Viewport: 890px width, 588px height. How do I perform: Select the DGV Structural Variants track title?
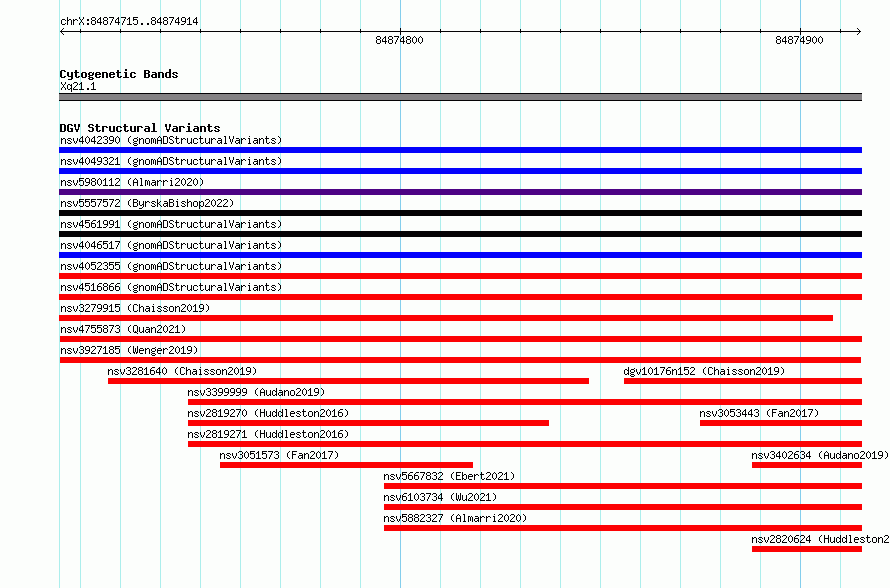pyautogui.click(x=140, y=128)
